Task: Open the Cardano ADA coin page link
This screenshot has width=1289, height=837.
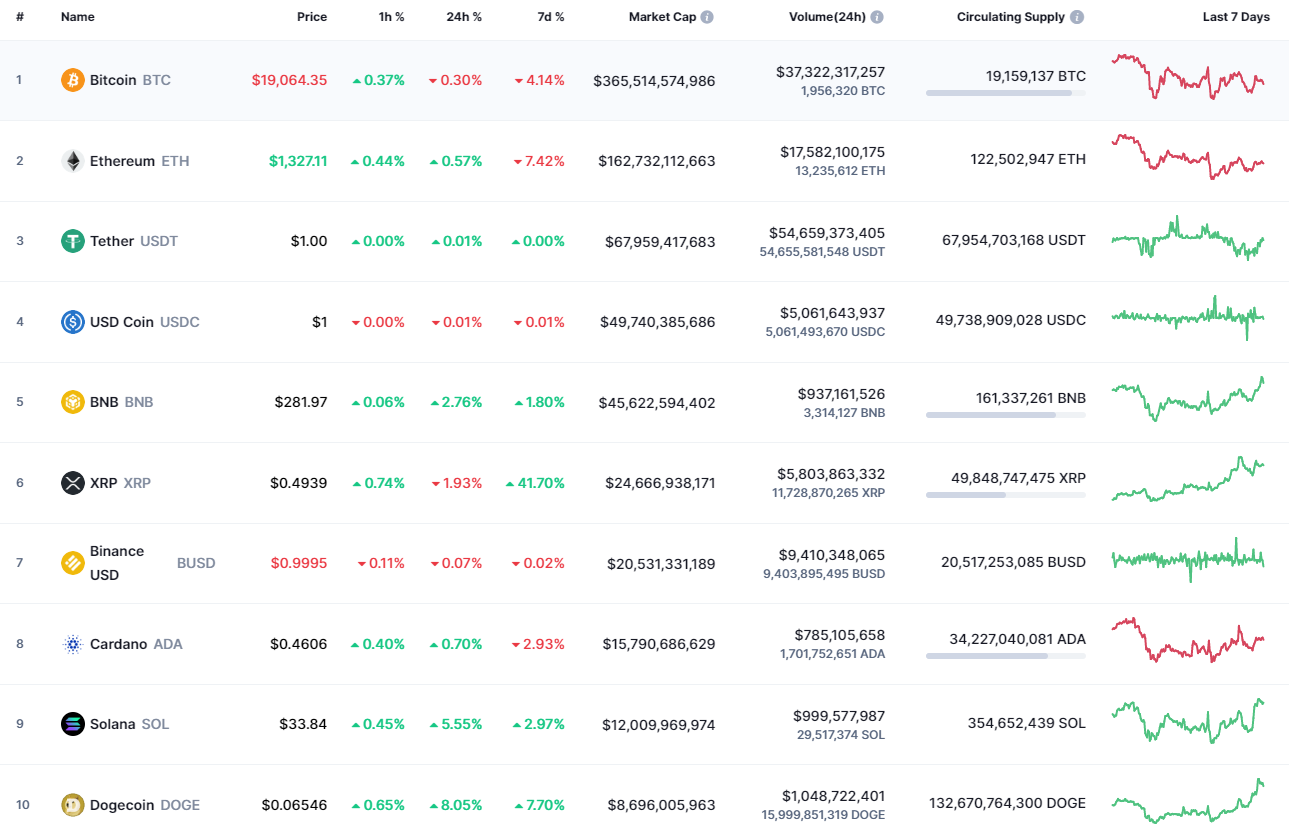Action: (x=122, y=644)
